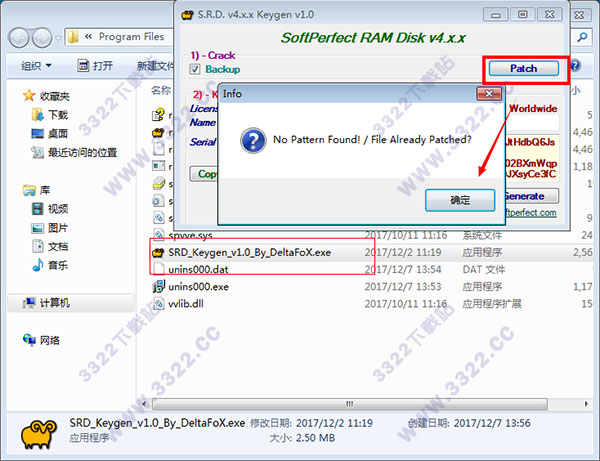Image resolution: width=600 pixels, height=461 pixels.
Task: Select the unins000.dat file
Action: click(x=198, y=269)
